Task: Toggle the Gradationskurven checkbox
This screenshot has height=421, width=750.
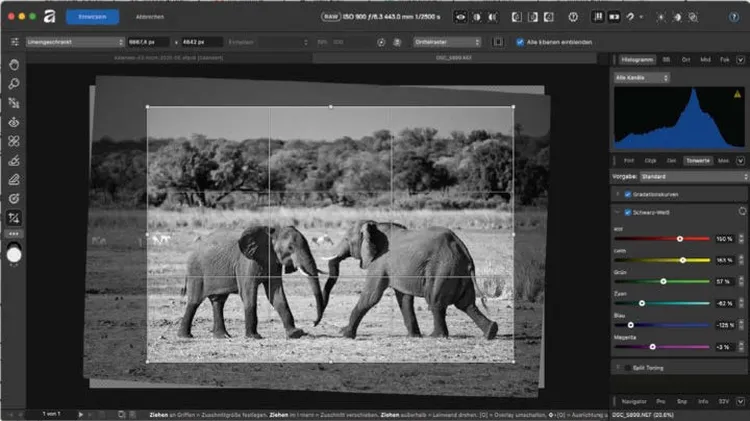Action: pos(628,194)
